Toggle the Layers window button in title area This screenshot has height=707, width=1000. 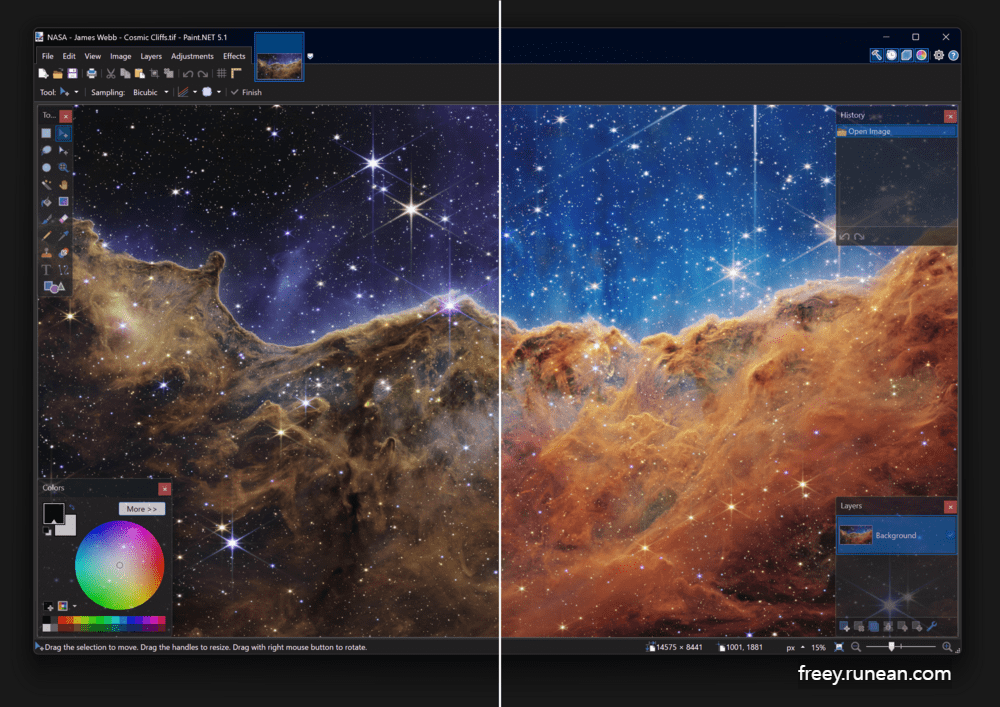point(906,55)
